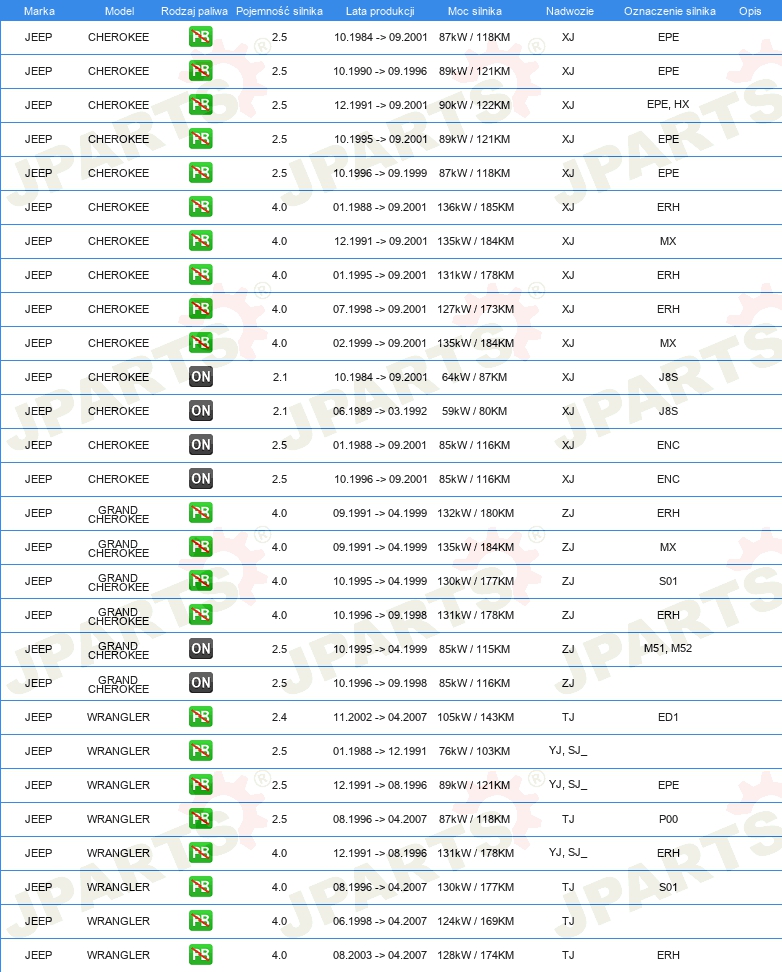Select engine code 'EPE, HX' cell
Screen dimensions: 782x972
[668, 104]
